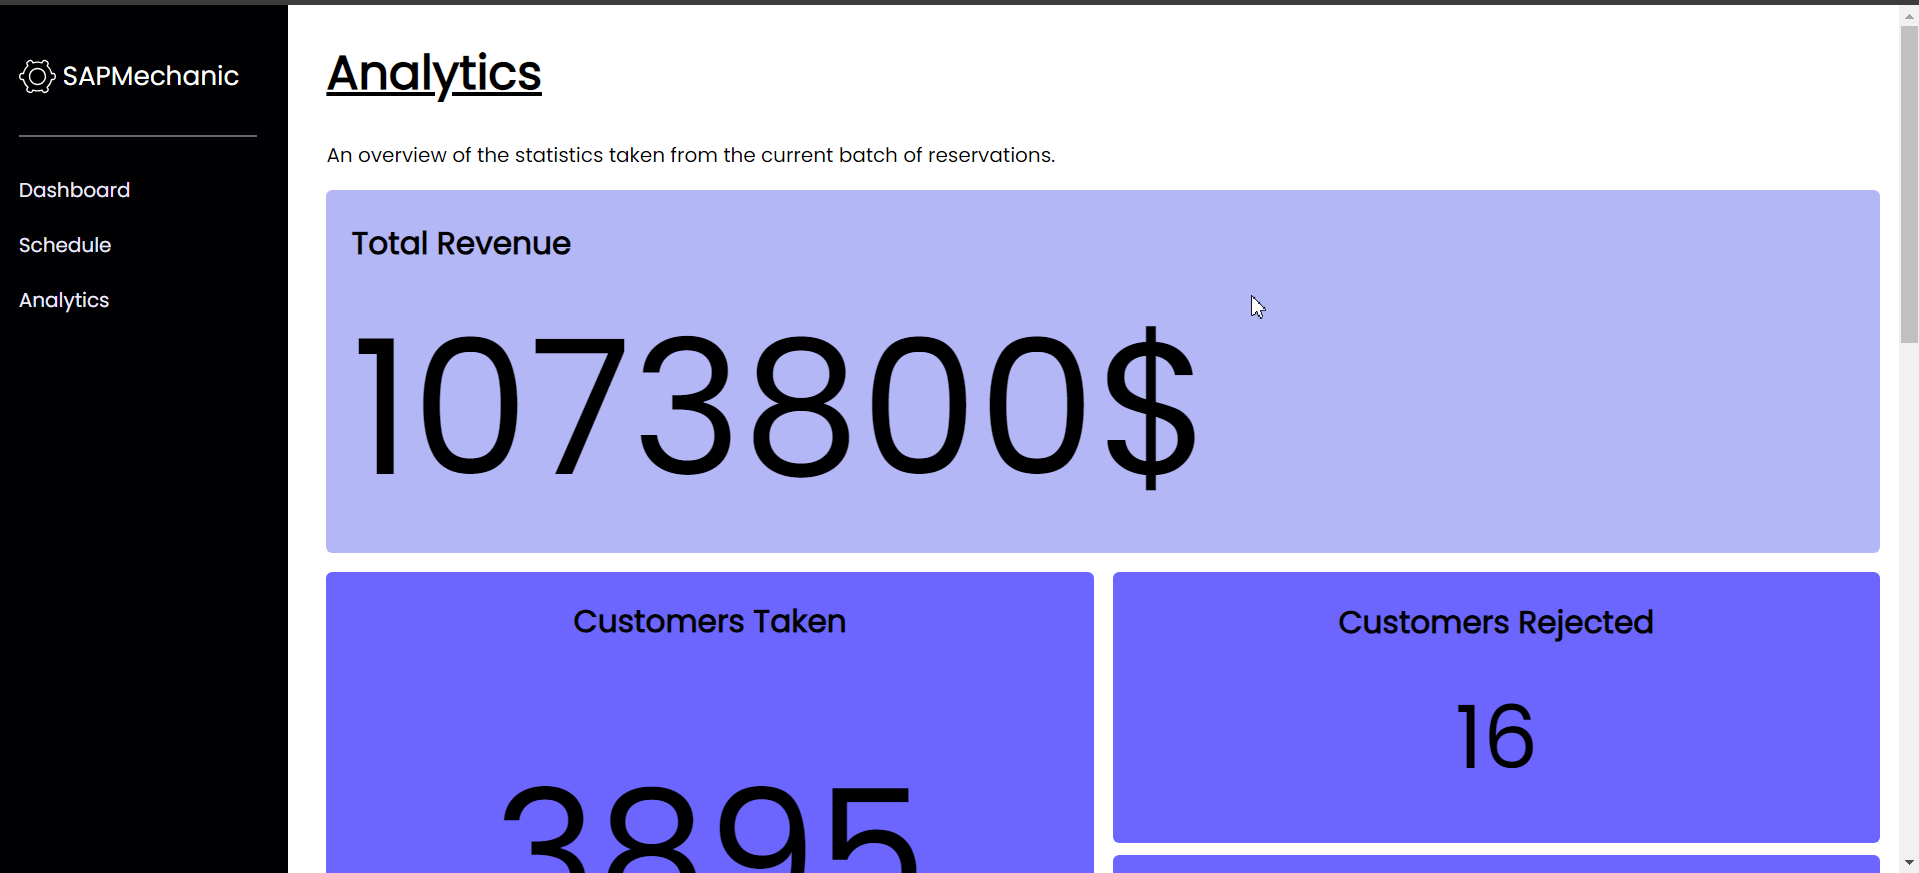Open the Dashboard page
The image size is (1919, 873).
[75, 190]
